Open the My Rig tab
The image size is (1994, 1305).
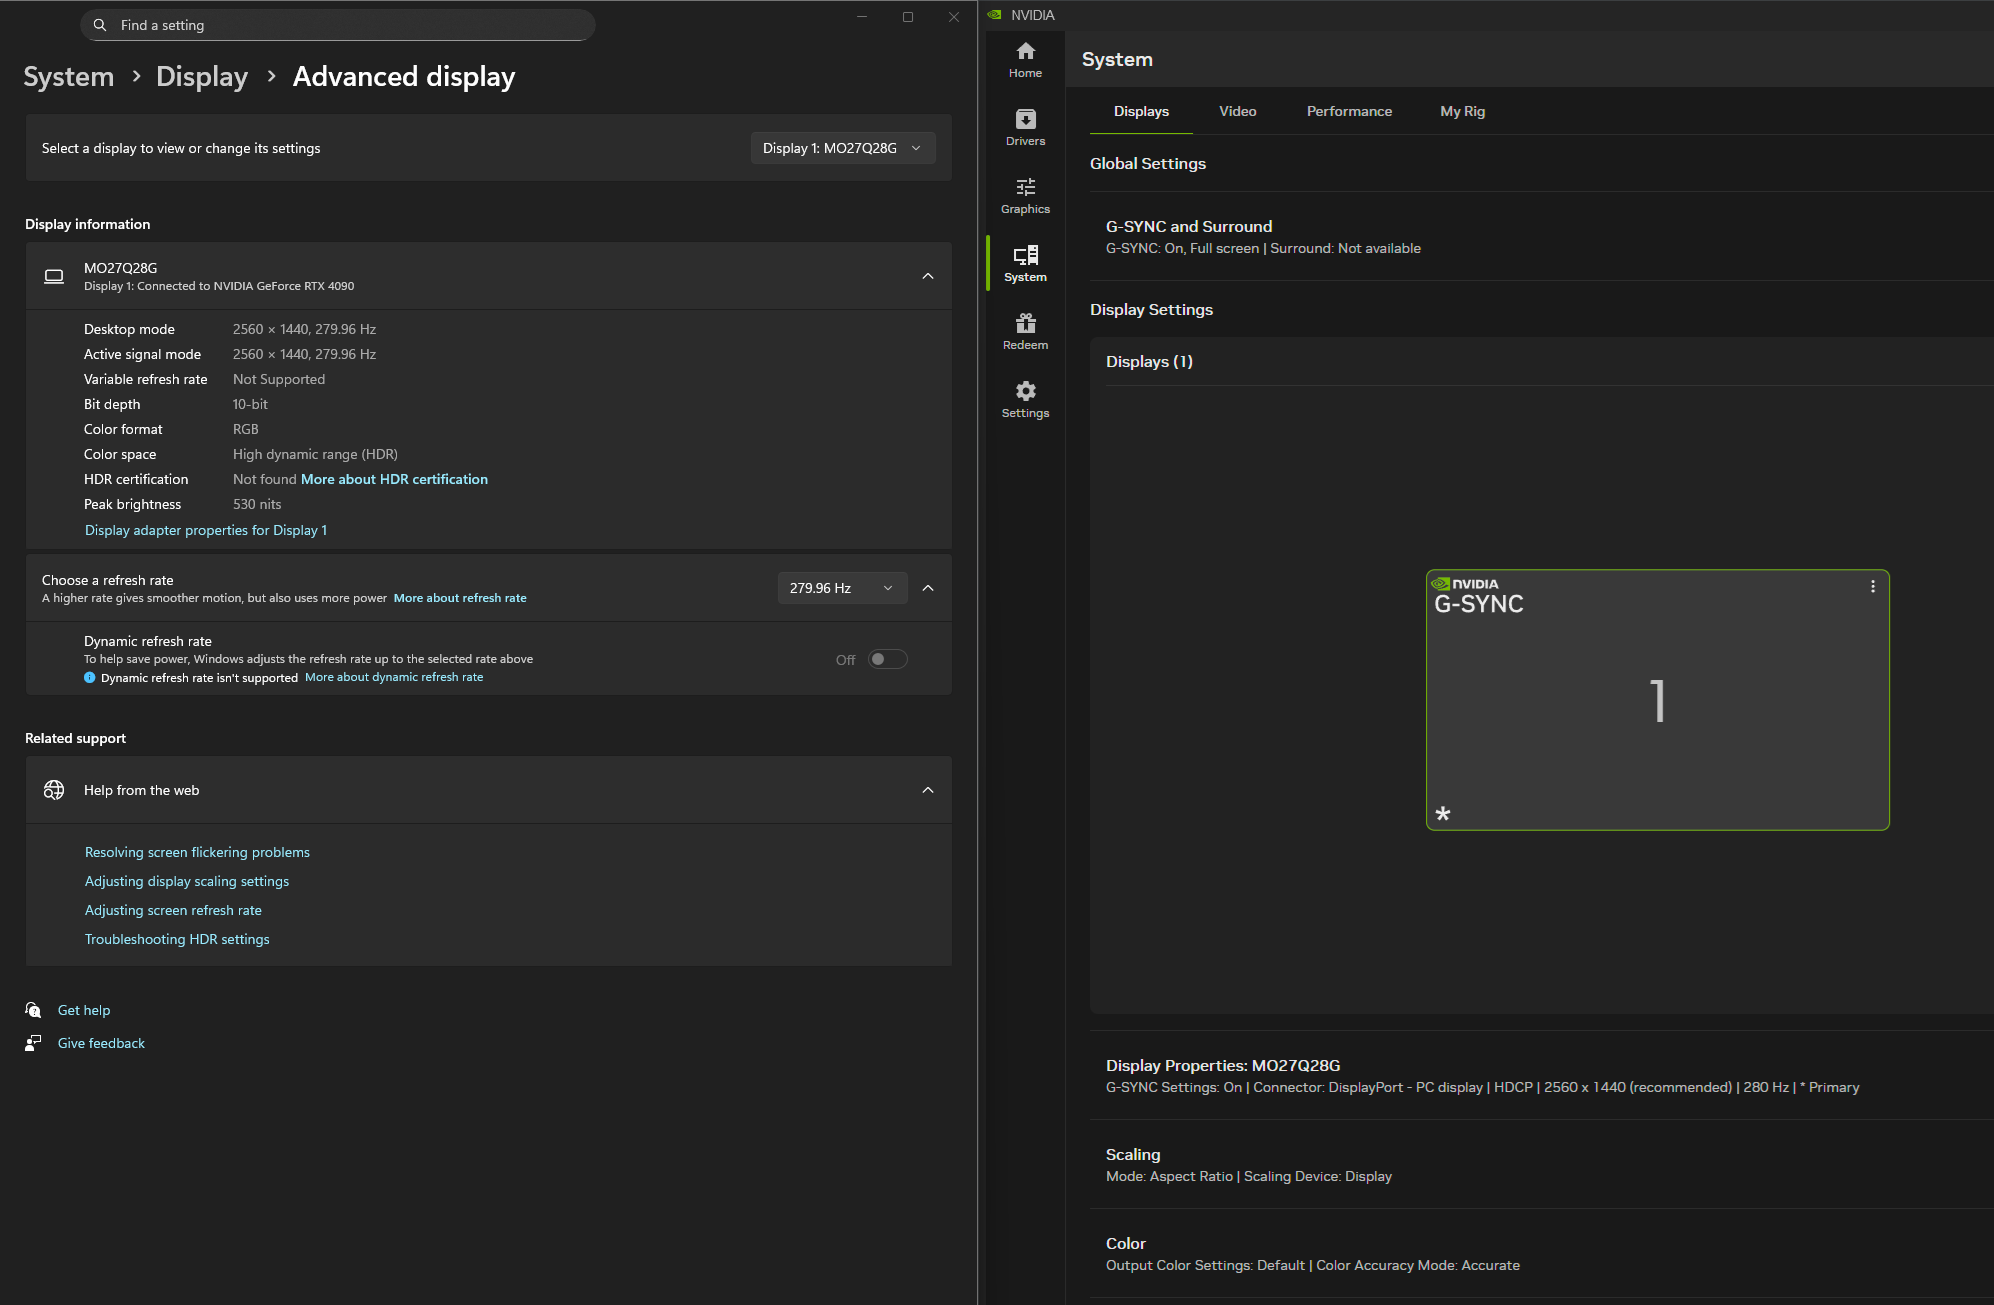click(x=1462, y=111)
